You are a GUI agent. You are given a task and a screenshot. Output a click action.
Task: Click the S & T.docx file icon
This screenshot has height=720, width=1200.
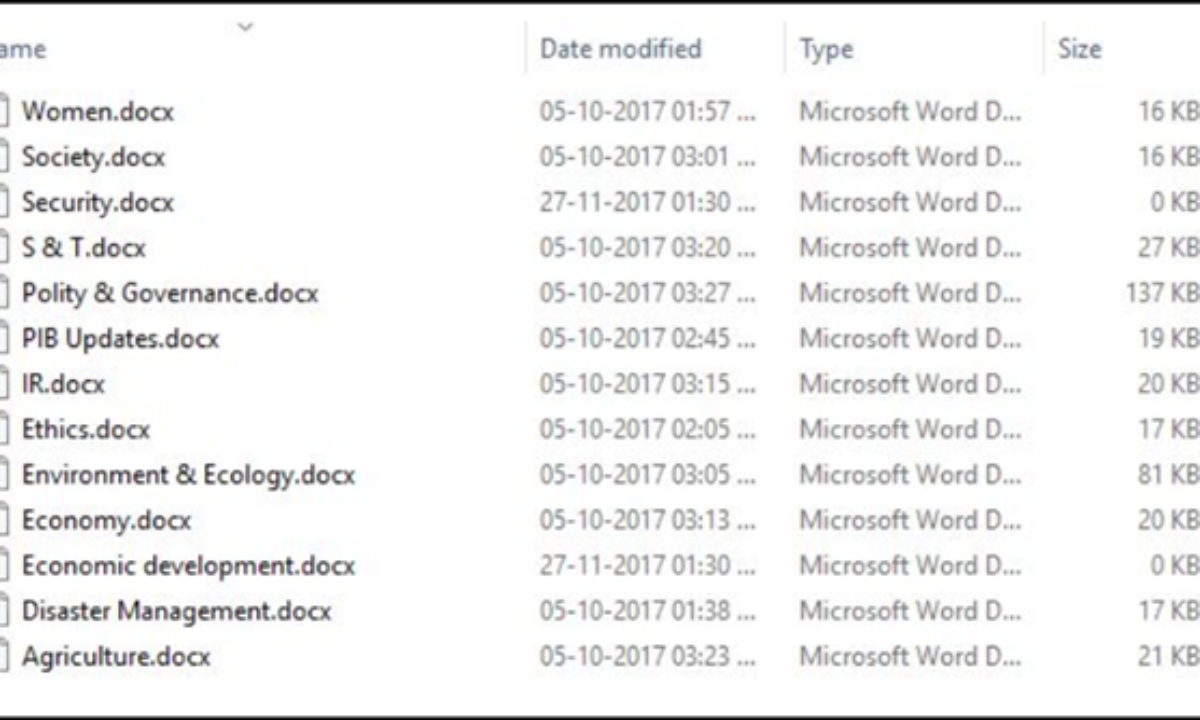(4, 247)
